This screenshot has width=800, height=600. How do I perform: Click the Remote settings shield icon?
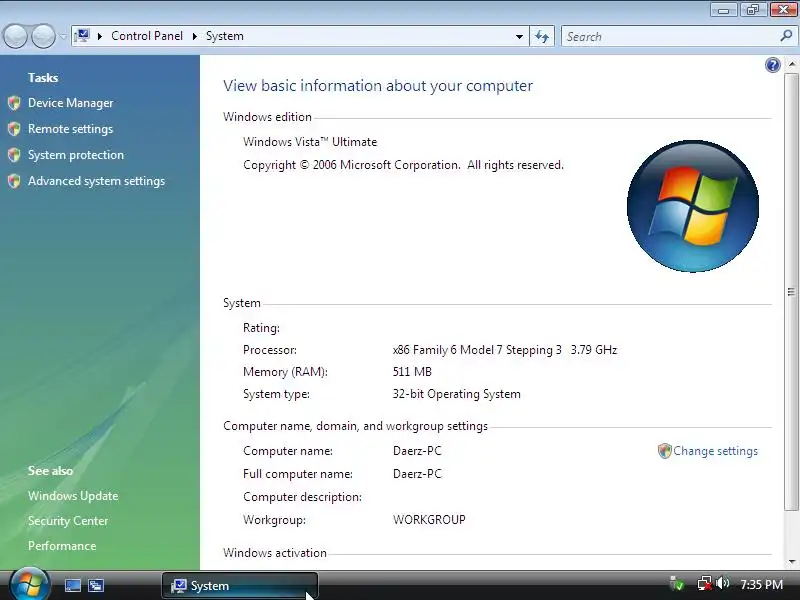14,129
